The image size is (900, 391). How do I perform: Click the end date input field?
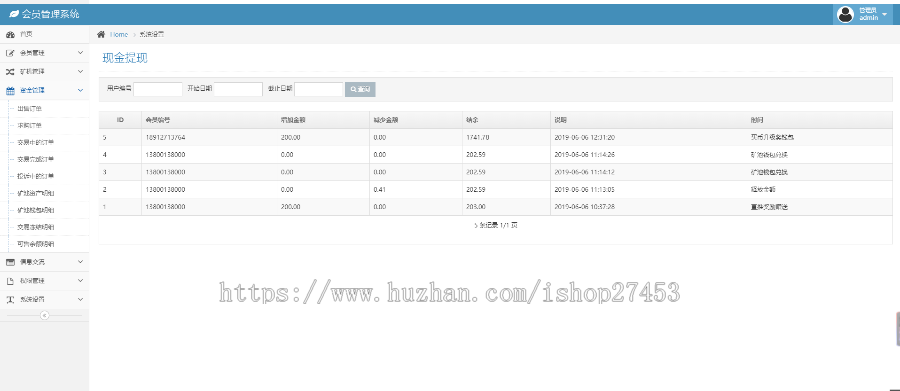(319, 89)
